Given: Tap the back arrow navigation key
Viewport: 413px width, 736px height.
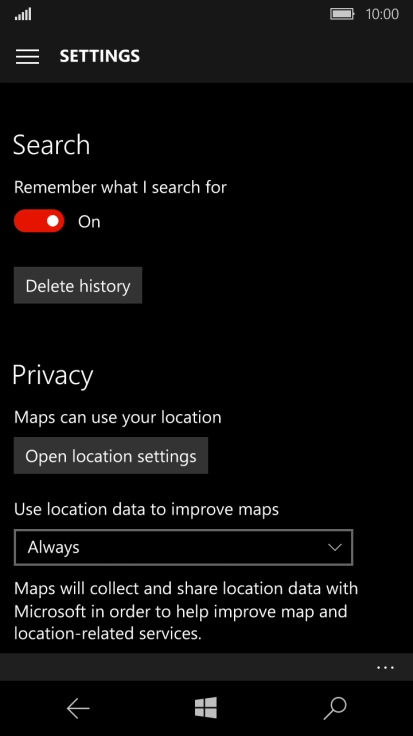Looking at the screenshot, I should [x=78, y=708].
